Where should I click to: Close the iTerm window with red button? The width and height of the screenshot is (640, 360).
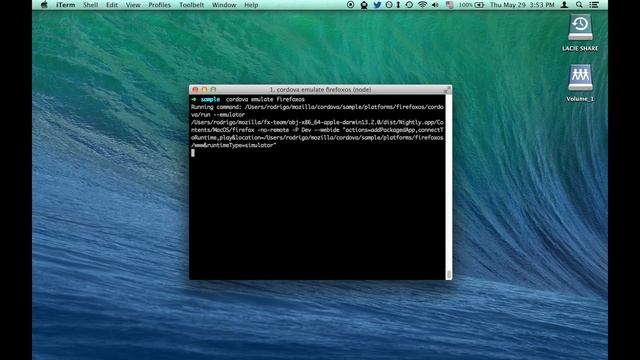click(195, 89)
